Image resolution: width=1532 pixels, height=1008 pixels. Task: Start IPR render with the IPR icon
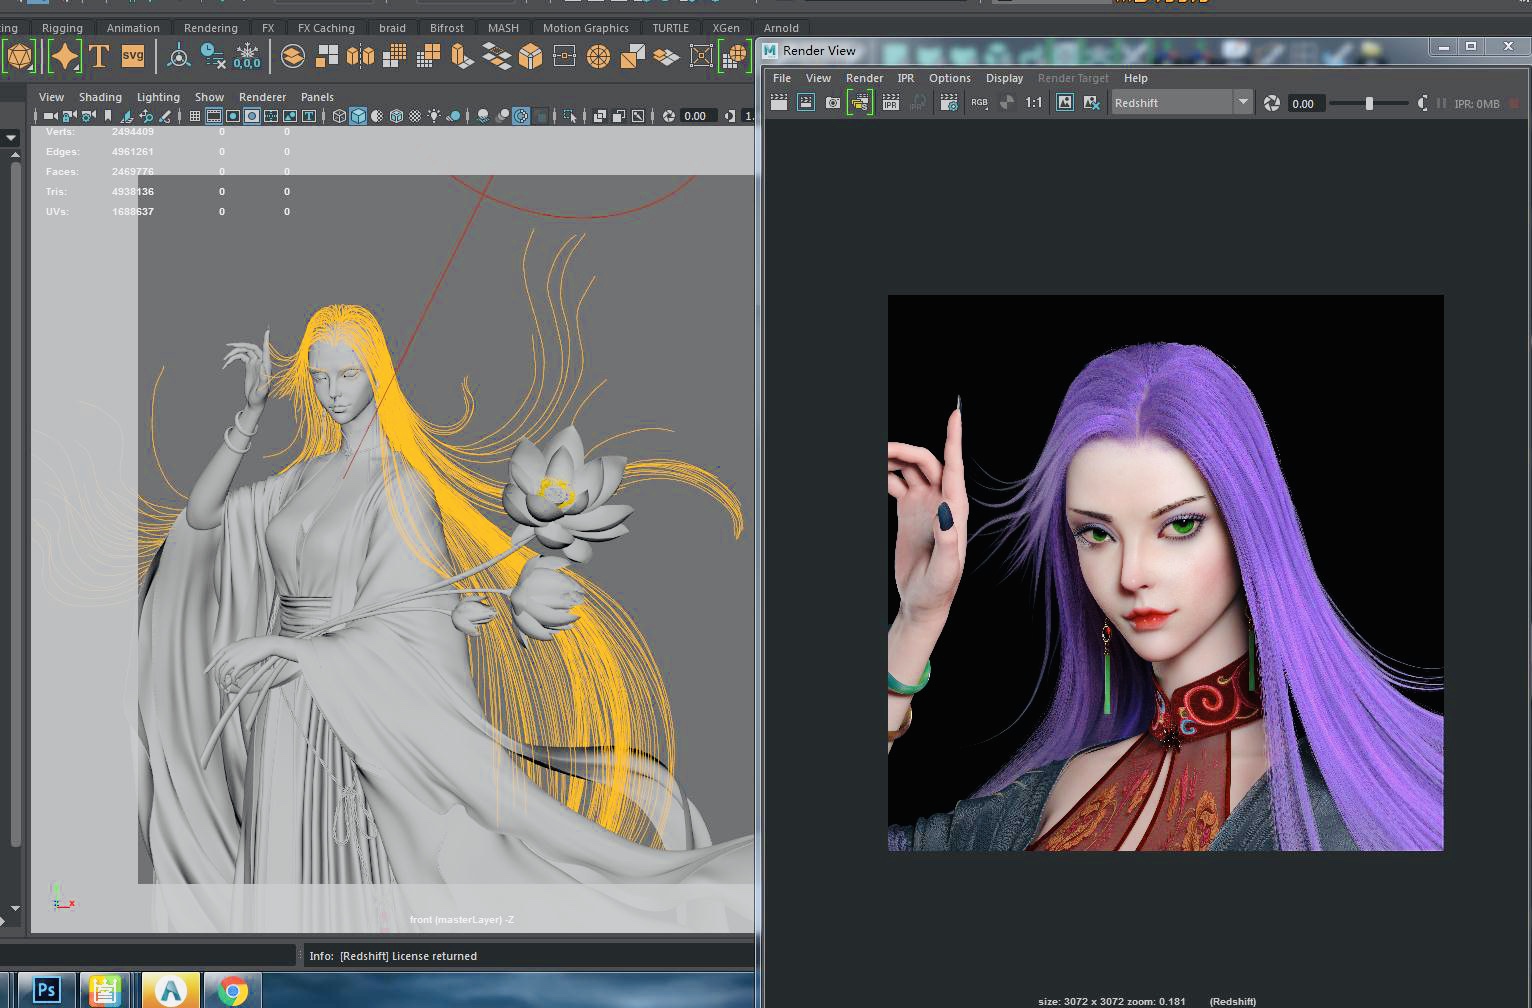(x=891, y=102)
